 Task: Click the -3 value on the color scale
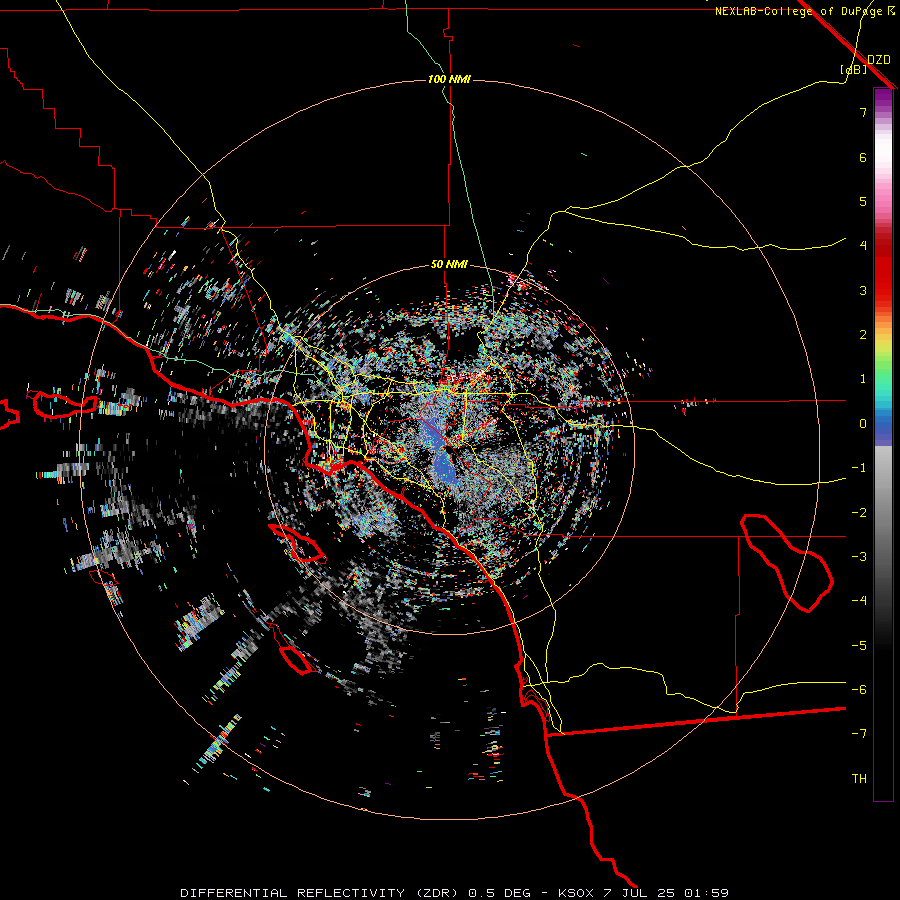[859, 557]
